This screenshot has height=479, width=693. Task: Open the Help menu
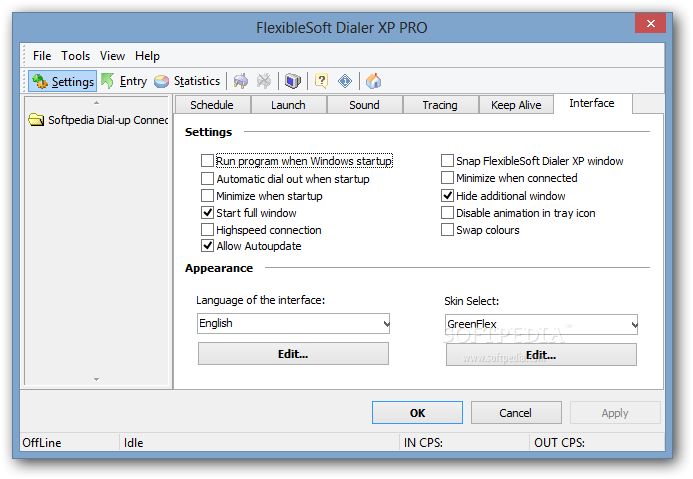click(147, 56)
